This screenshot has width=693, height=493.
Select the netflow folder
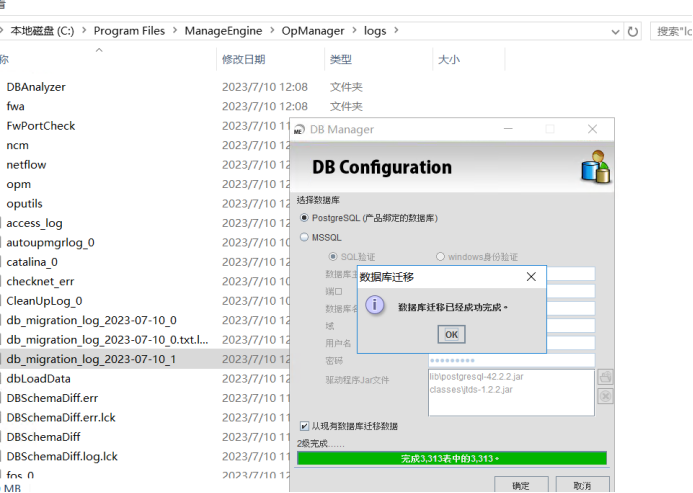(x=26, y=165)
